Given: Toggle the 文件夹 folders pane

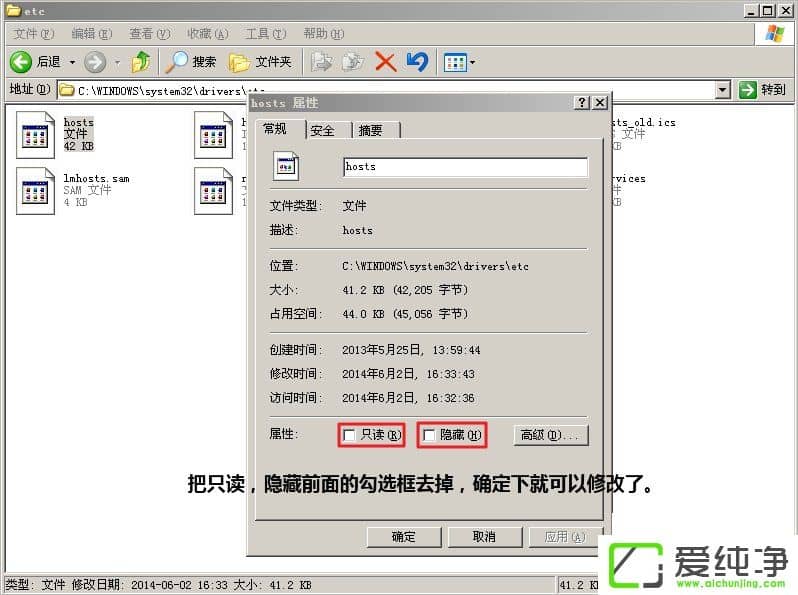Looking at the screenshot, I should [x=260, y=62].
